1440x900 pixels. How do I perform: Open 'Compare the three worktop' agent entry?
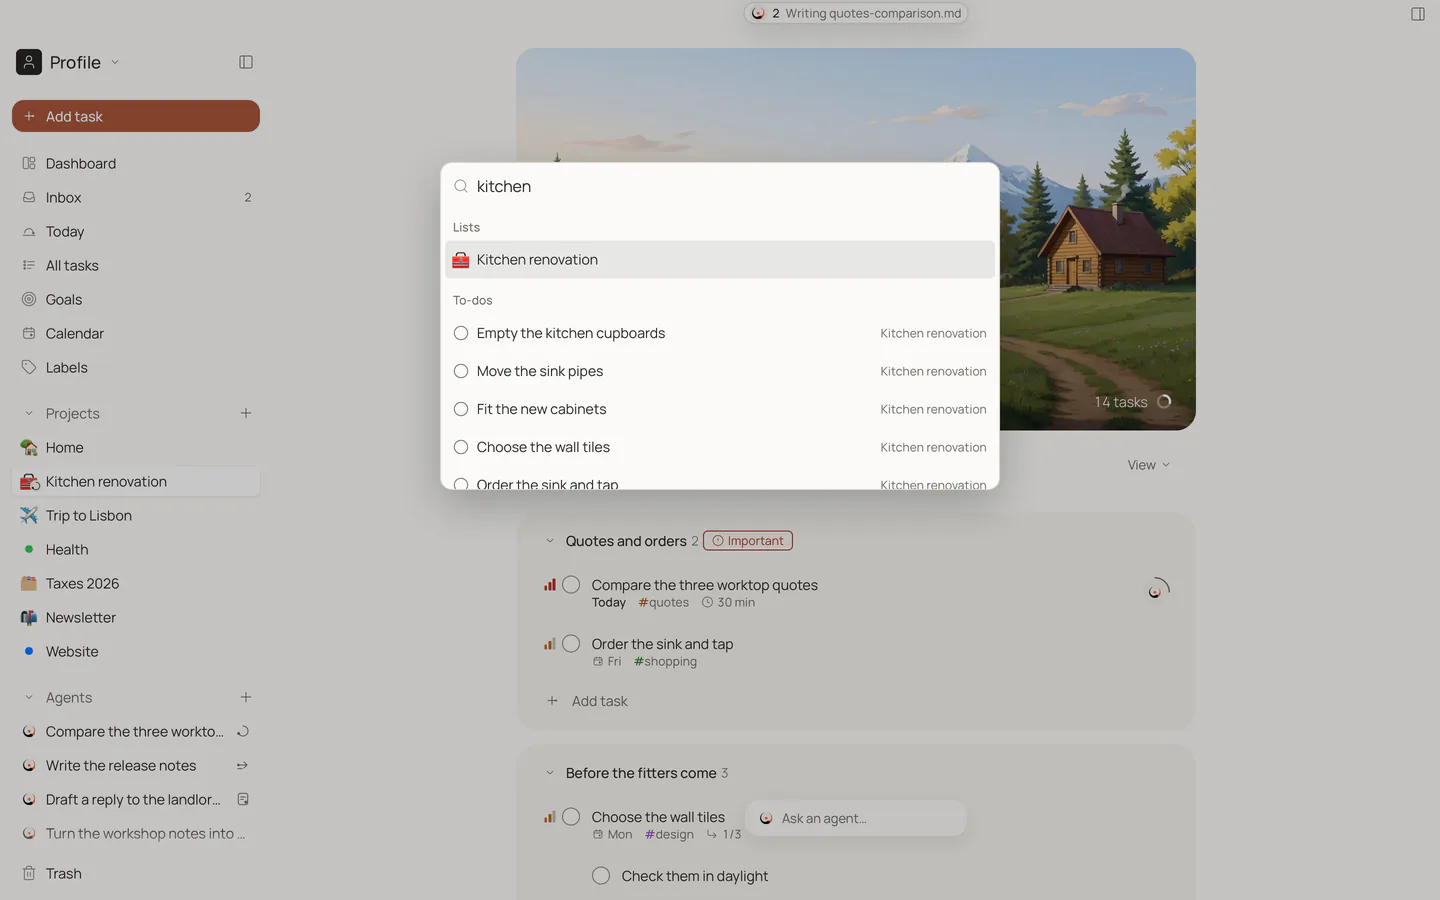(136, 731)
